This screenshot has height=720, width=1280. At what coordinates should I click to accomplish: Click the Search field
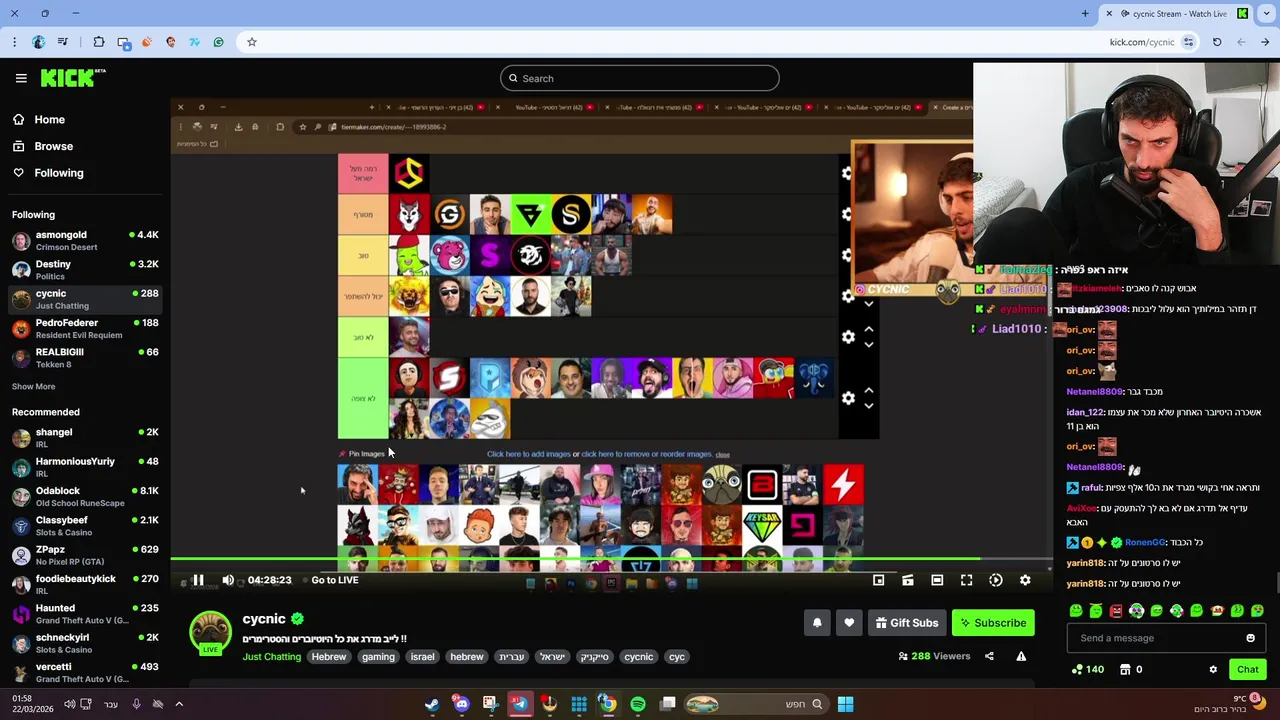coord(640,78)
